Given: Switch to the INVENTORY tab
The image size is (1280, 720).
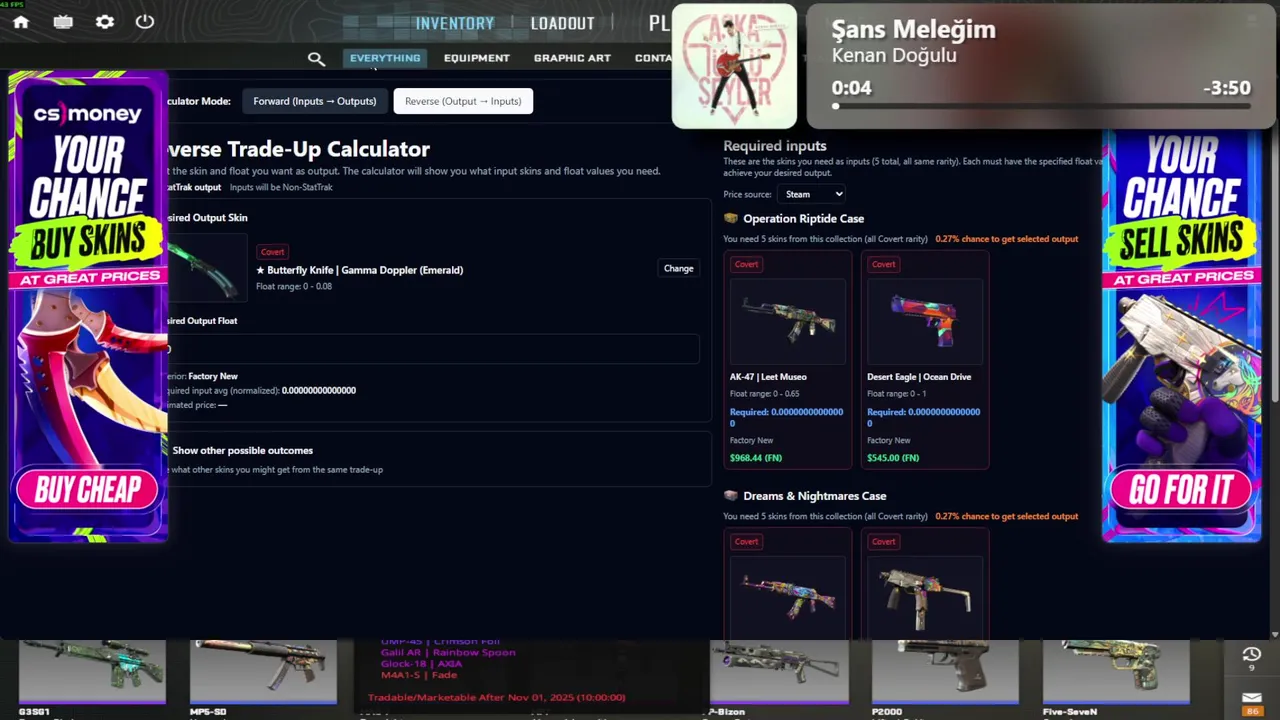Looking at the screenshot, I should click(455, 23).
